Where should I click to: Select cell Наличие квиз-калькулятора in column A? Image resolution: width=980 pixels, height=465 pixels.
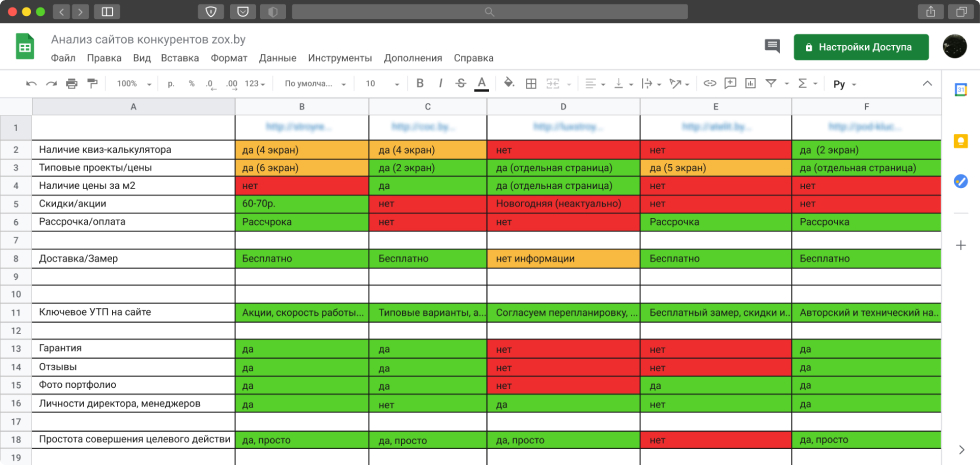tap(133, 150)
